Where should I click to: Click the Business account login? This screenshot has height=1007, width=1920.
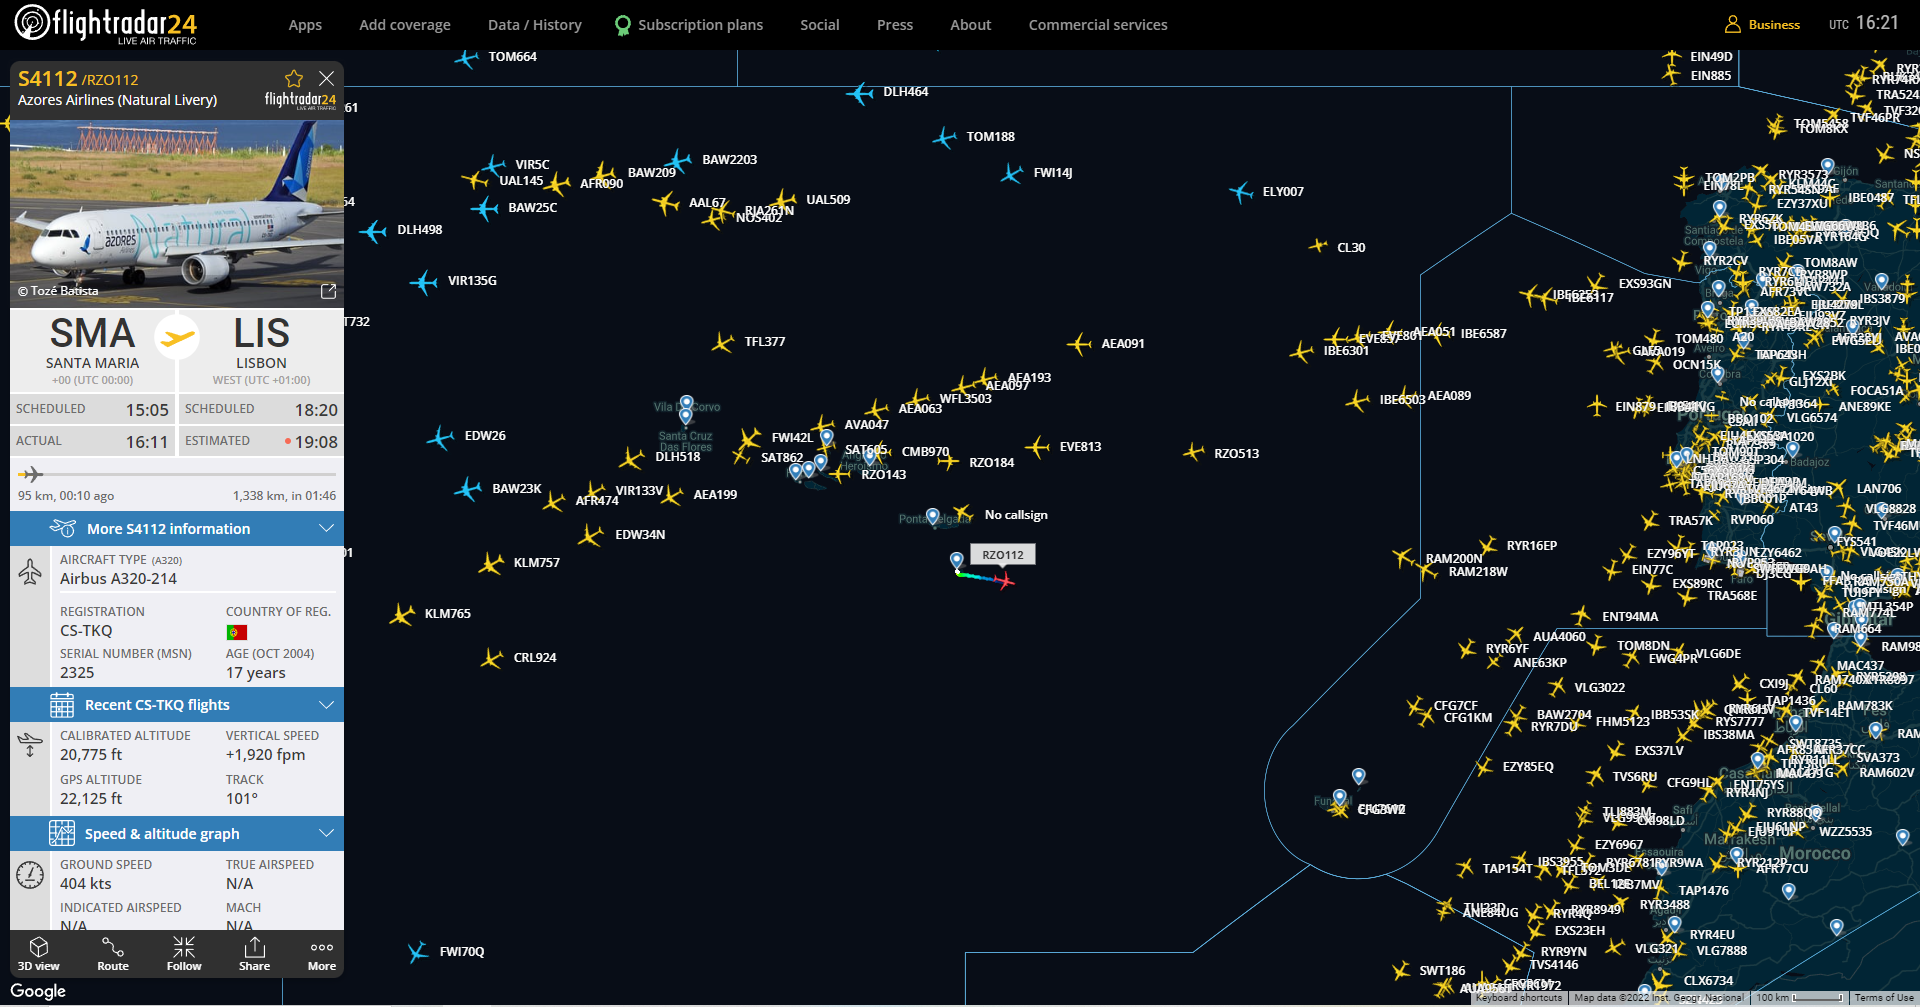point(1762,24)
